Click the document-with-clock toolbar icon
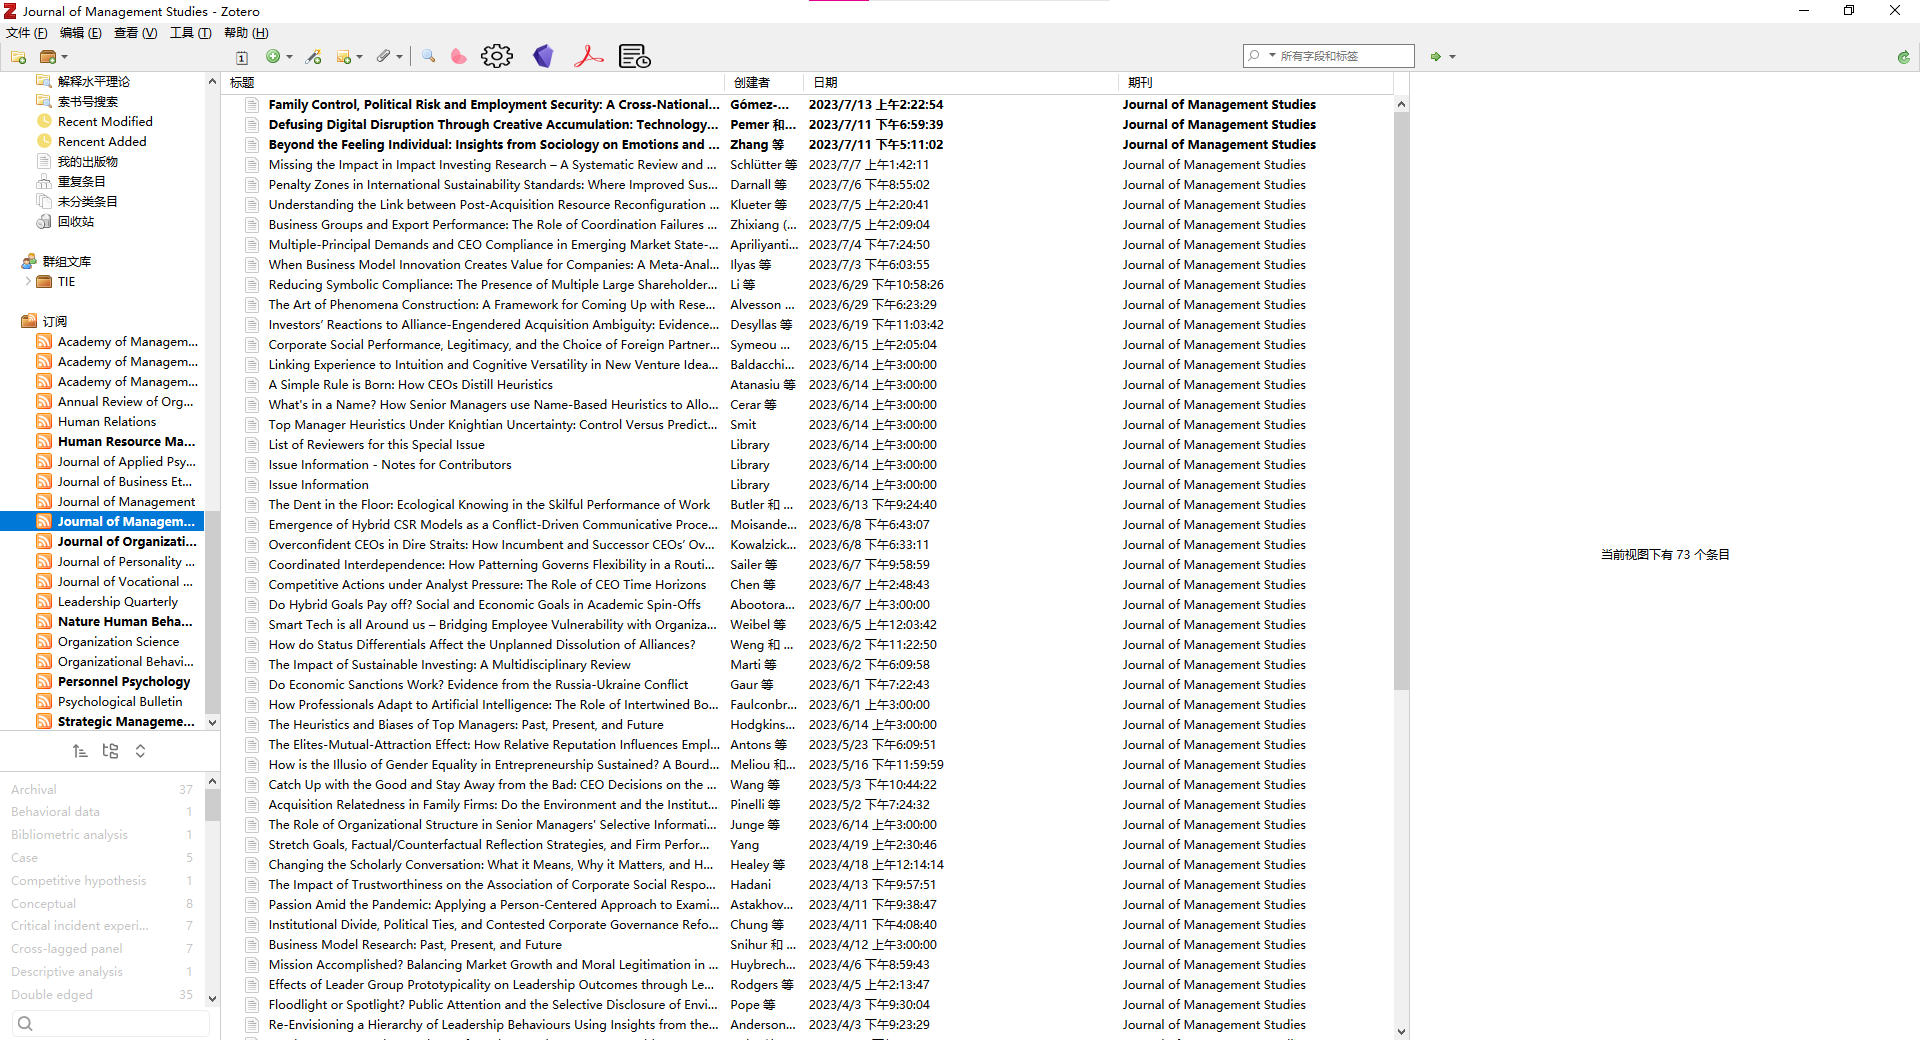Screen dimensions: 1920x1040 pos(635,56)
